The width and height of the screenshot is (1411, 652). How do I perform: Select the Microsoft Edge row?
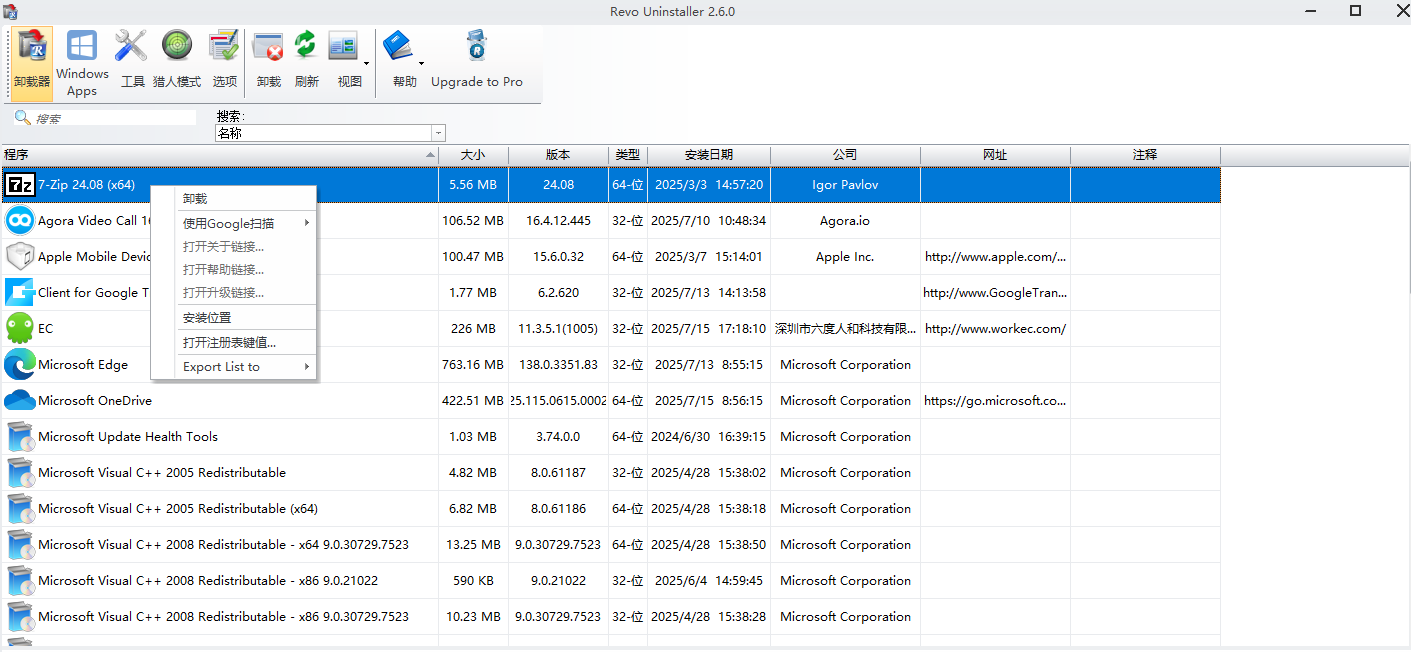click(x=610, y=365)
